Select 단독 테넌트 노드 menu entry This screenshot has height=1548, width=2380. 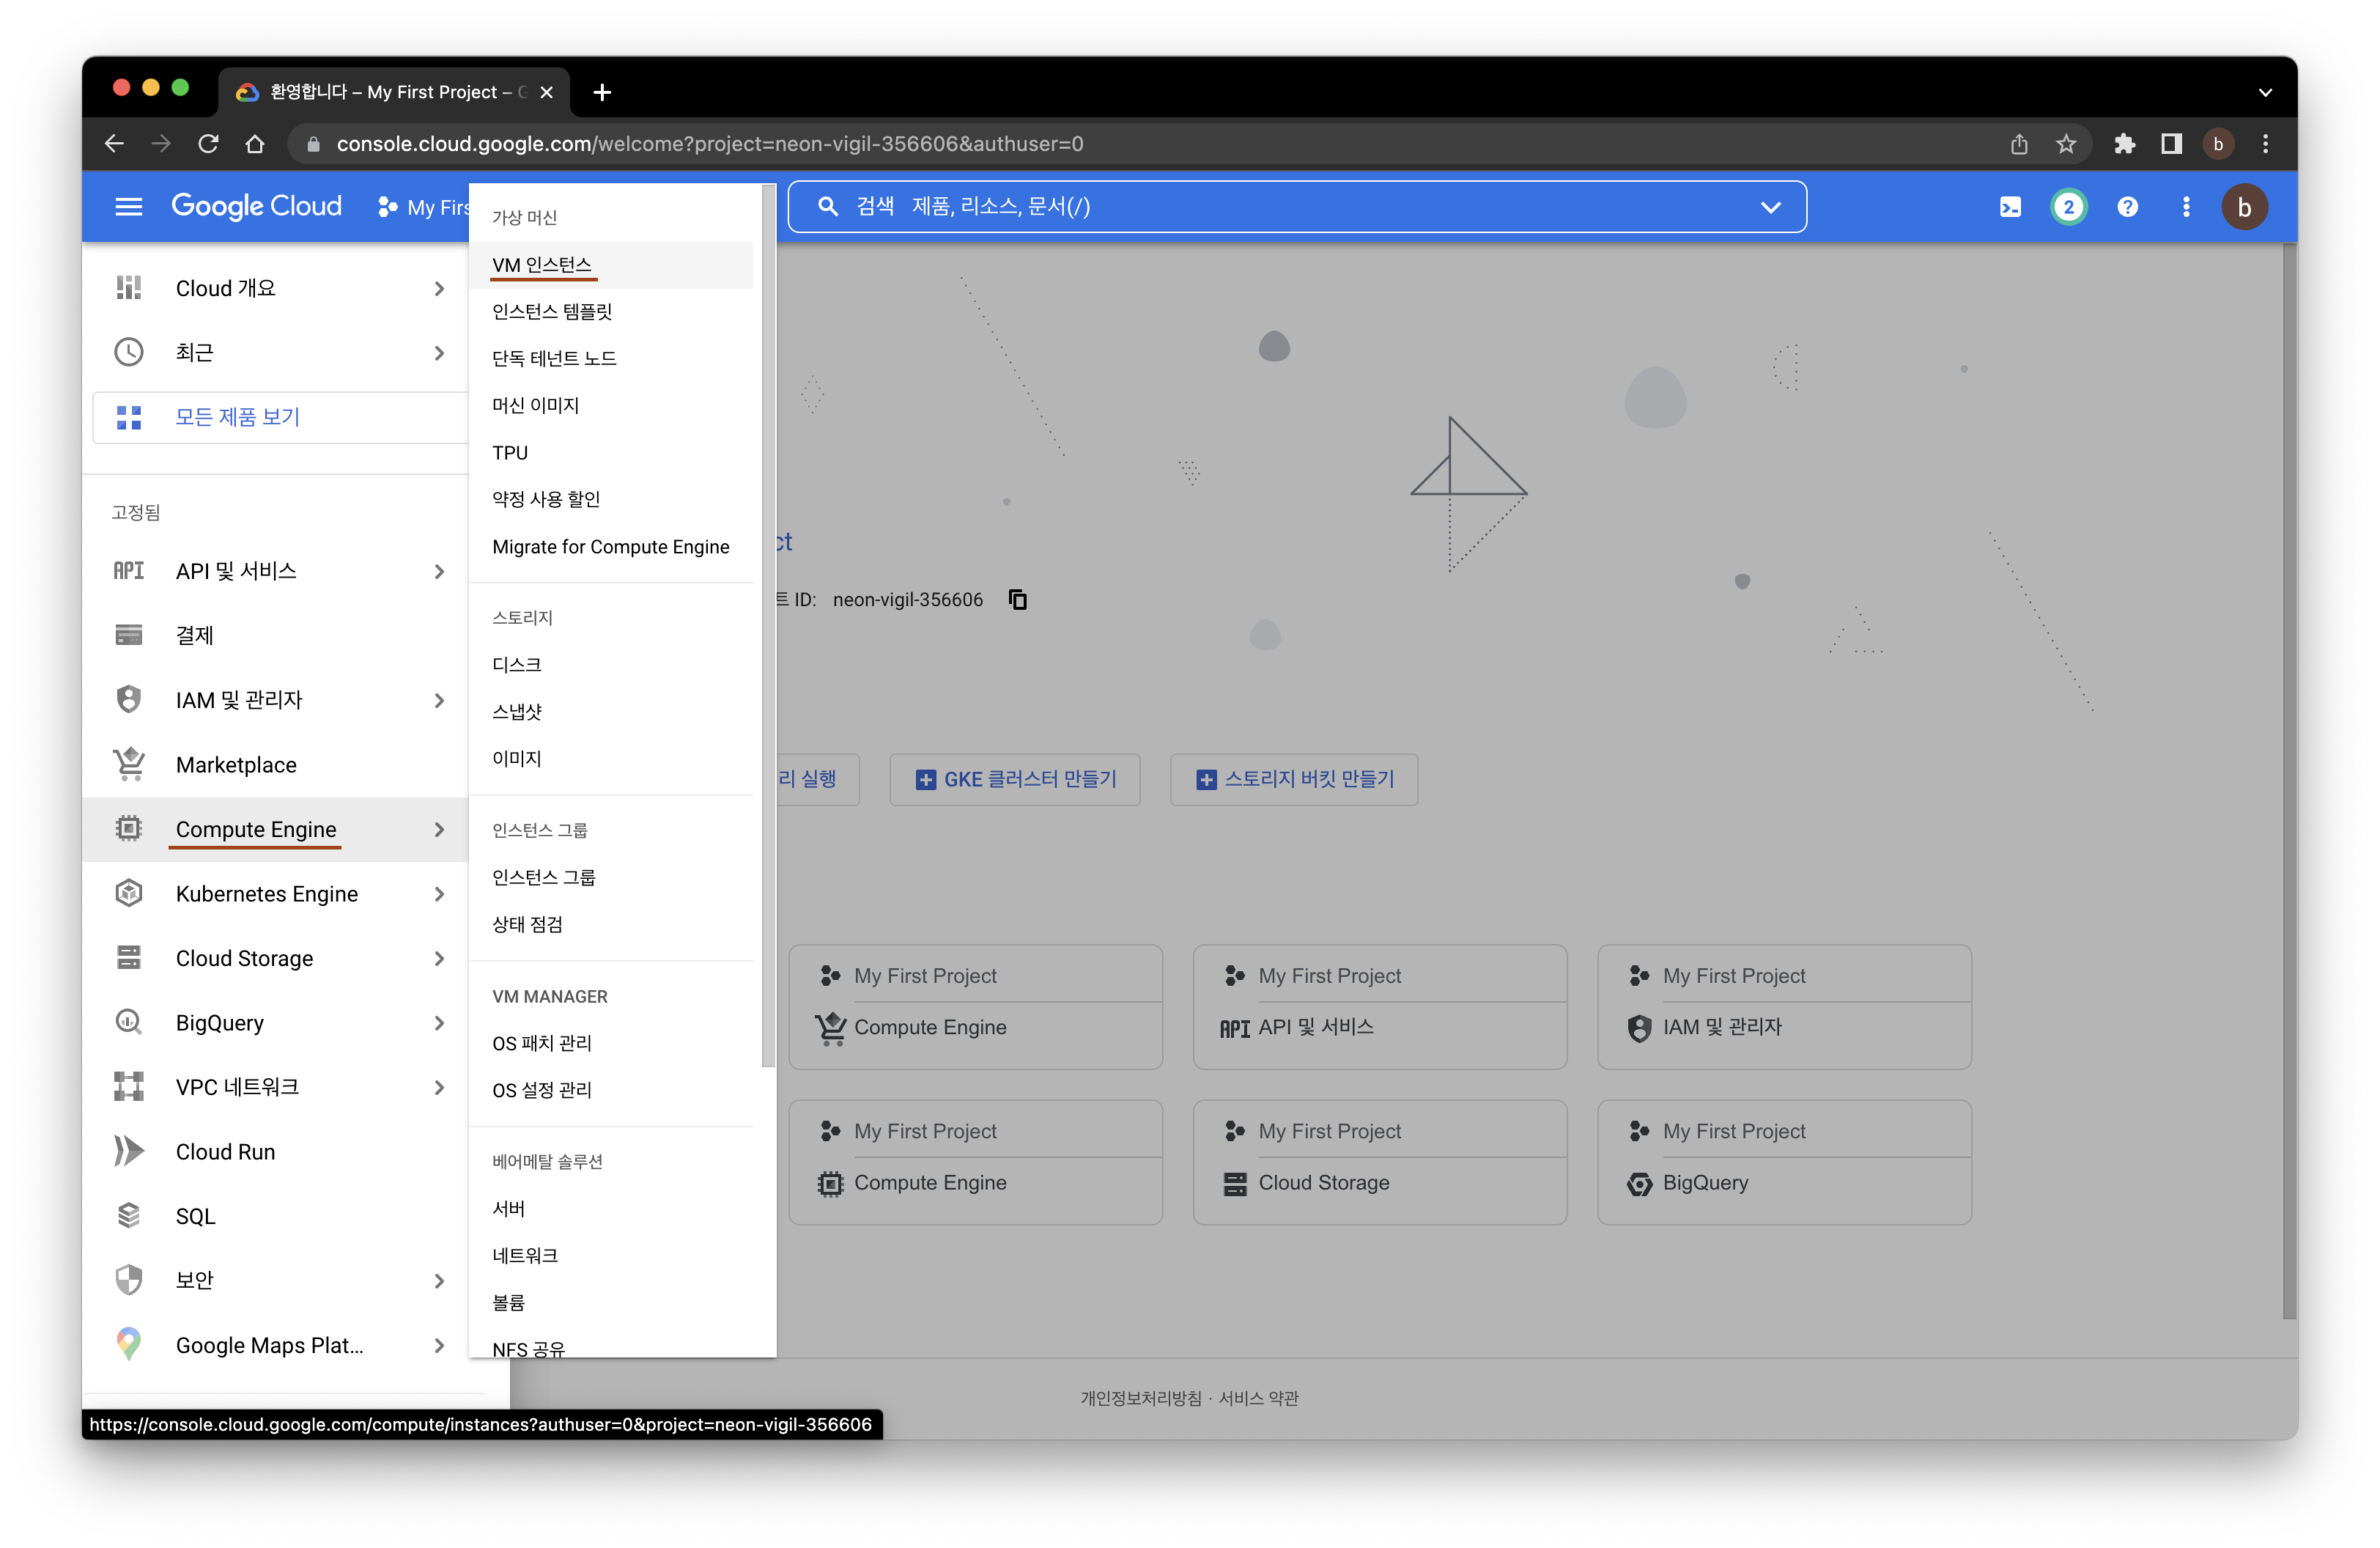click(611, 358)
